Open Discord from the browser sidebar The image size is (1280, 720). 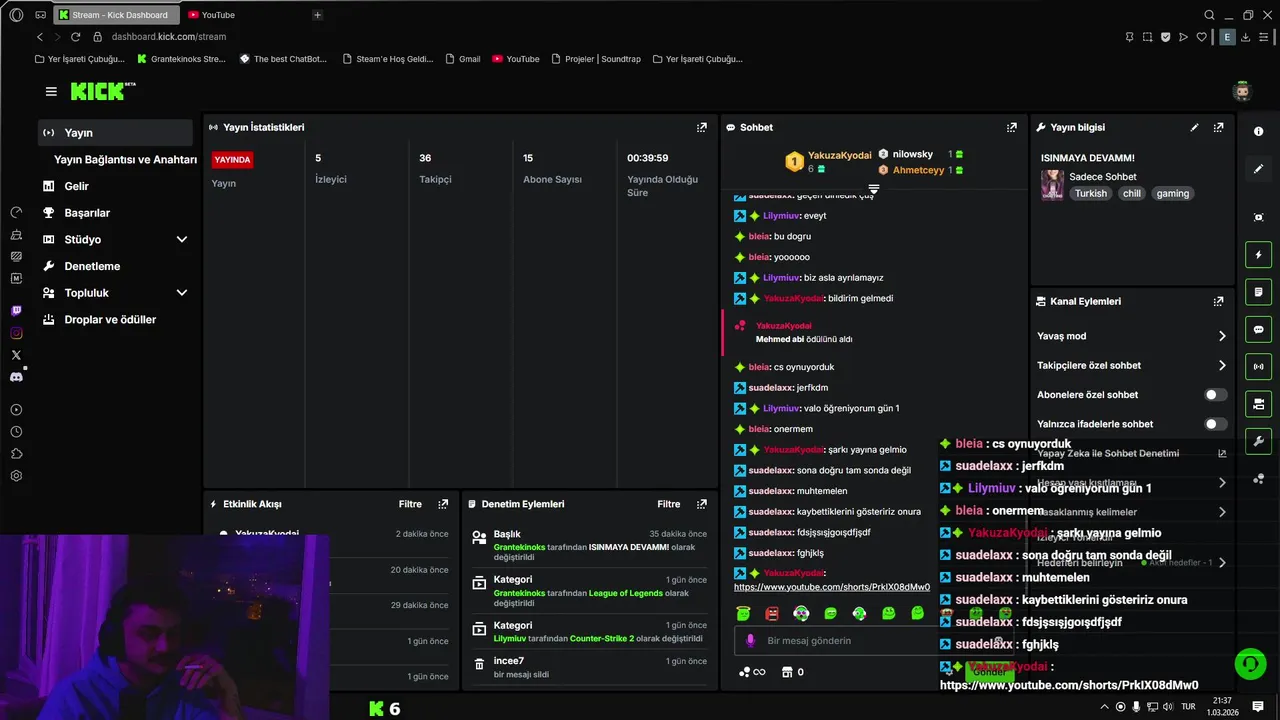16,377
